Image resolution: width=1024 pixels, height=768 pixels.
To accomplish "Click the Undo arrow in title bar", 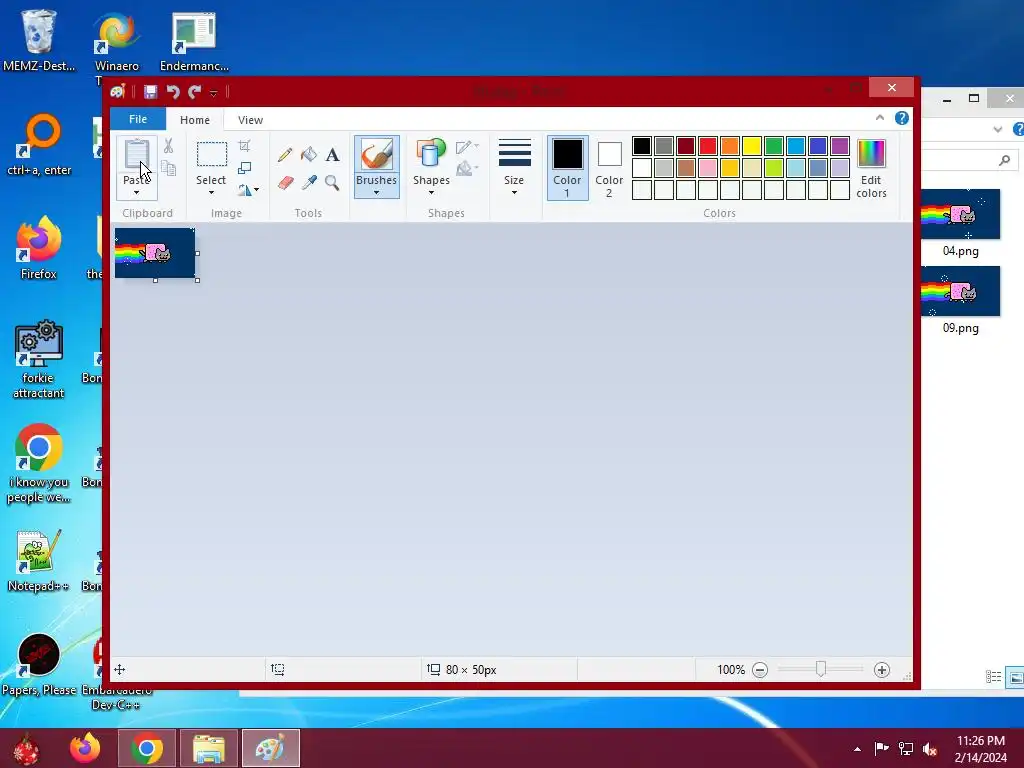I will click(173, 92).
